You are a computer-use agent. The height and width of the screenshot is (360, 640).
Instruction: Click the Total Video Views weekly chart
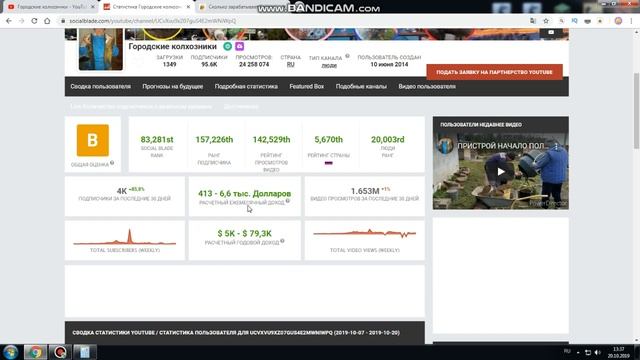click(364, 233)
